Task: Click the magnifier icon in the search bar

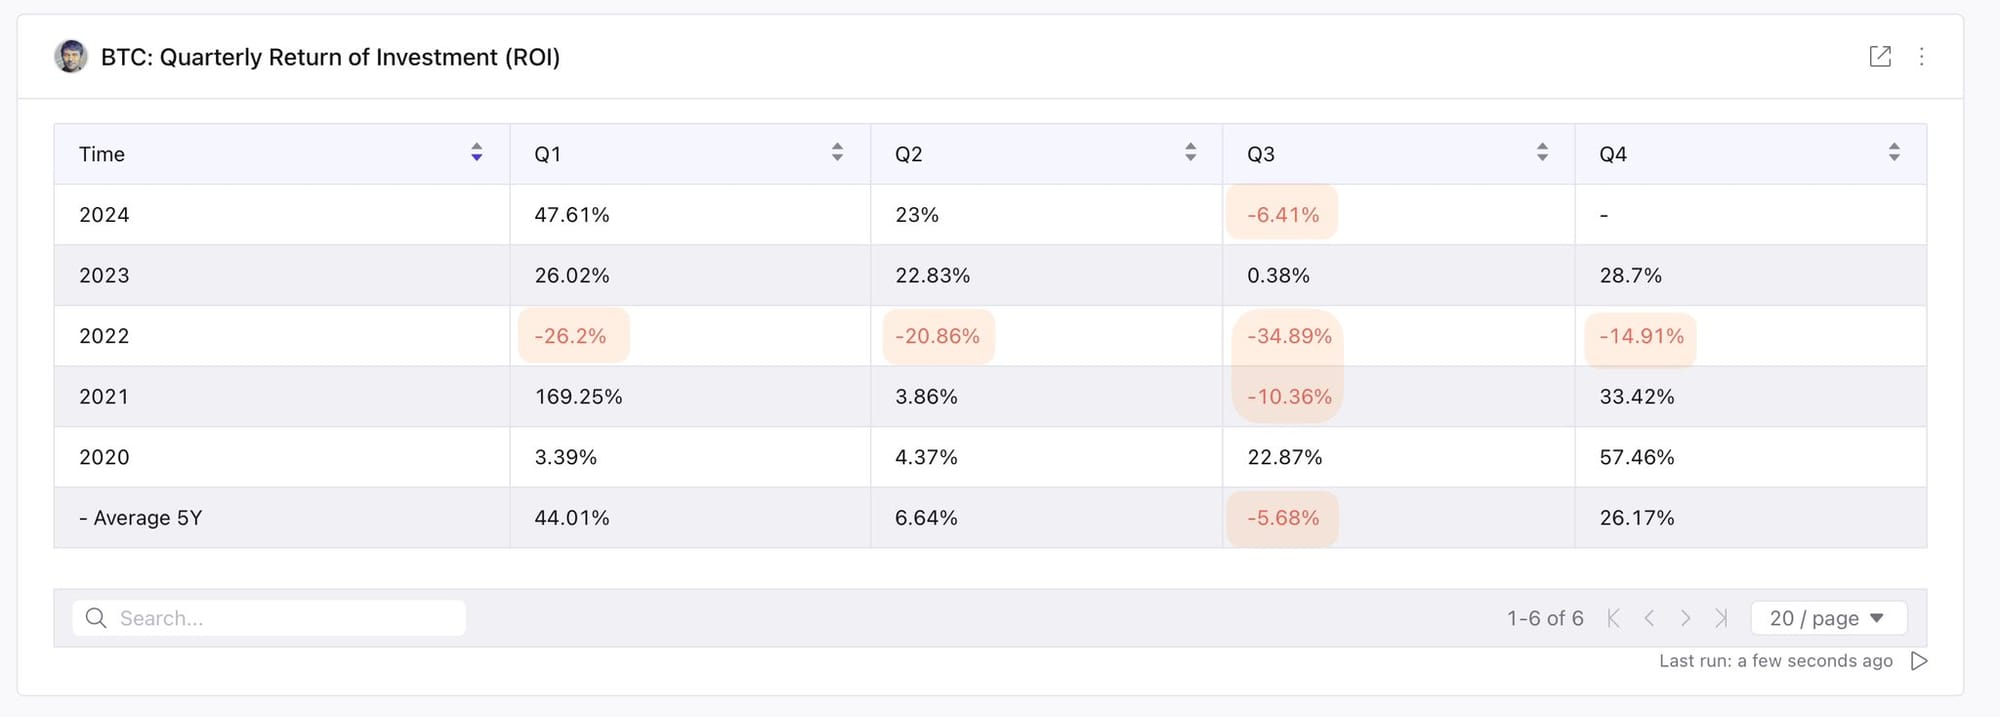Action: coord(95,618)
